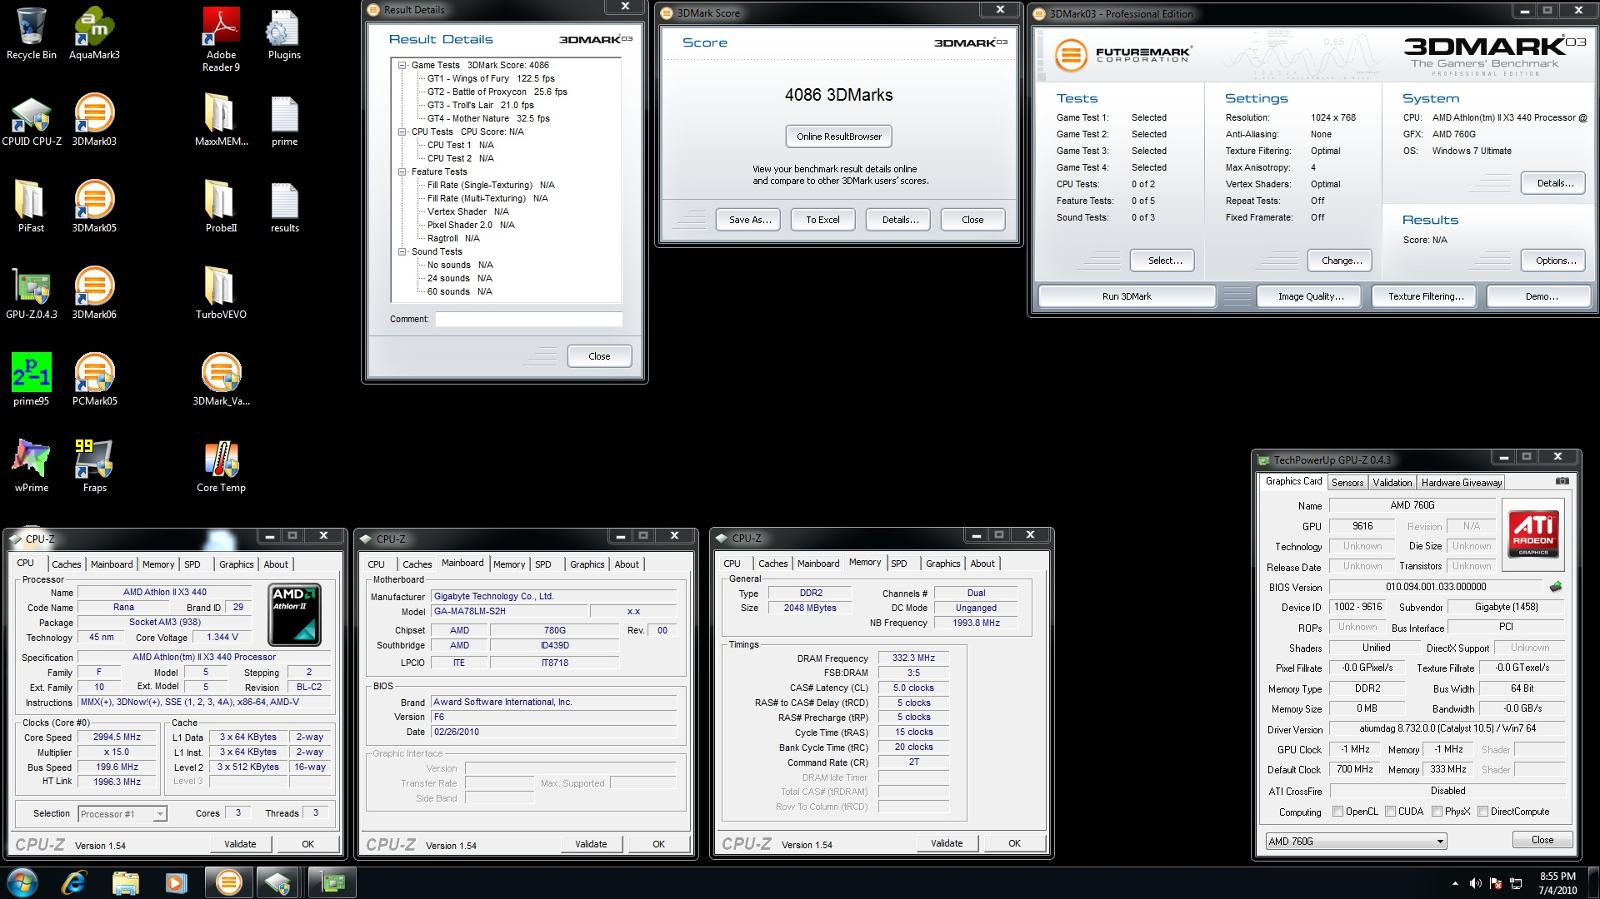Open the CPUID CPU-Z desktop shortcut
This screenshot has height=899, width=1600.
[x=31, y=121]
